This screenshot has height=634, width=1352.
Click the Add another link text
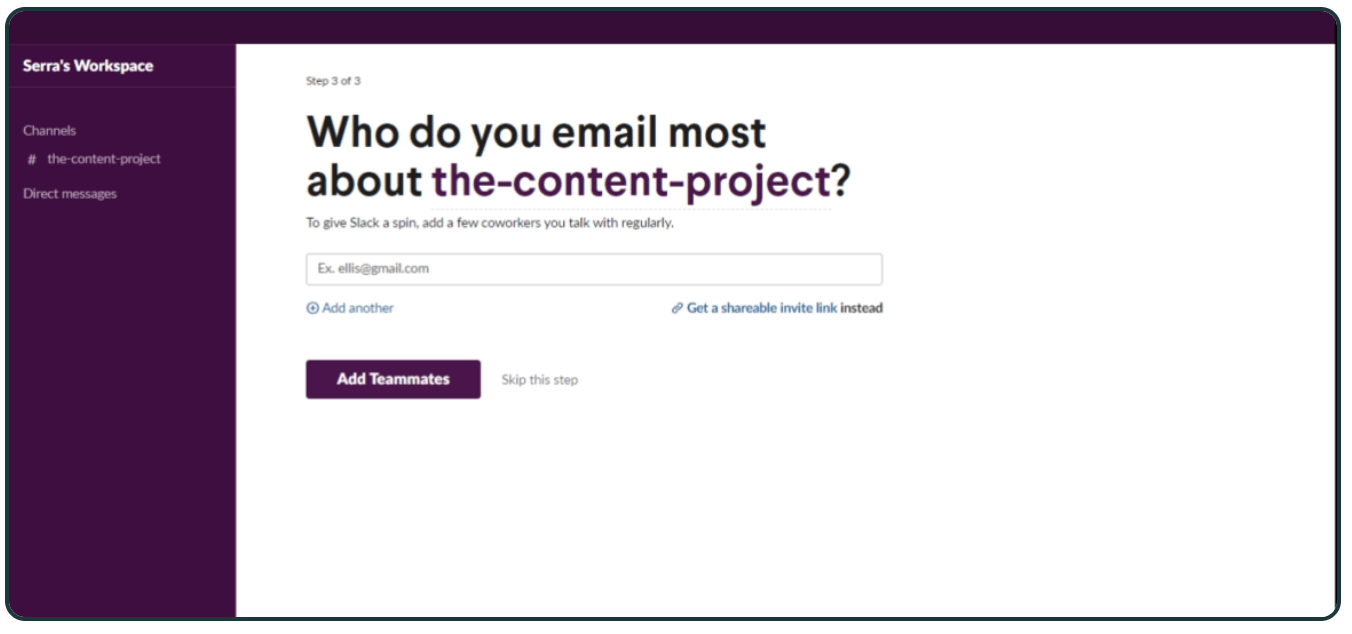(x=358, y=309)
